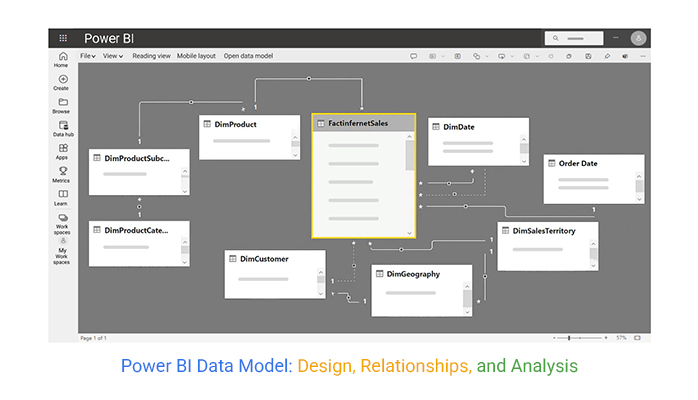This screenshot has width=698, height=400.
Task: Select Mobile layout
Action: (196, 56)
